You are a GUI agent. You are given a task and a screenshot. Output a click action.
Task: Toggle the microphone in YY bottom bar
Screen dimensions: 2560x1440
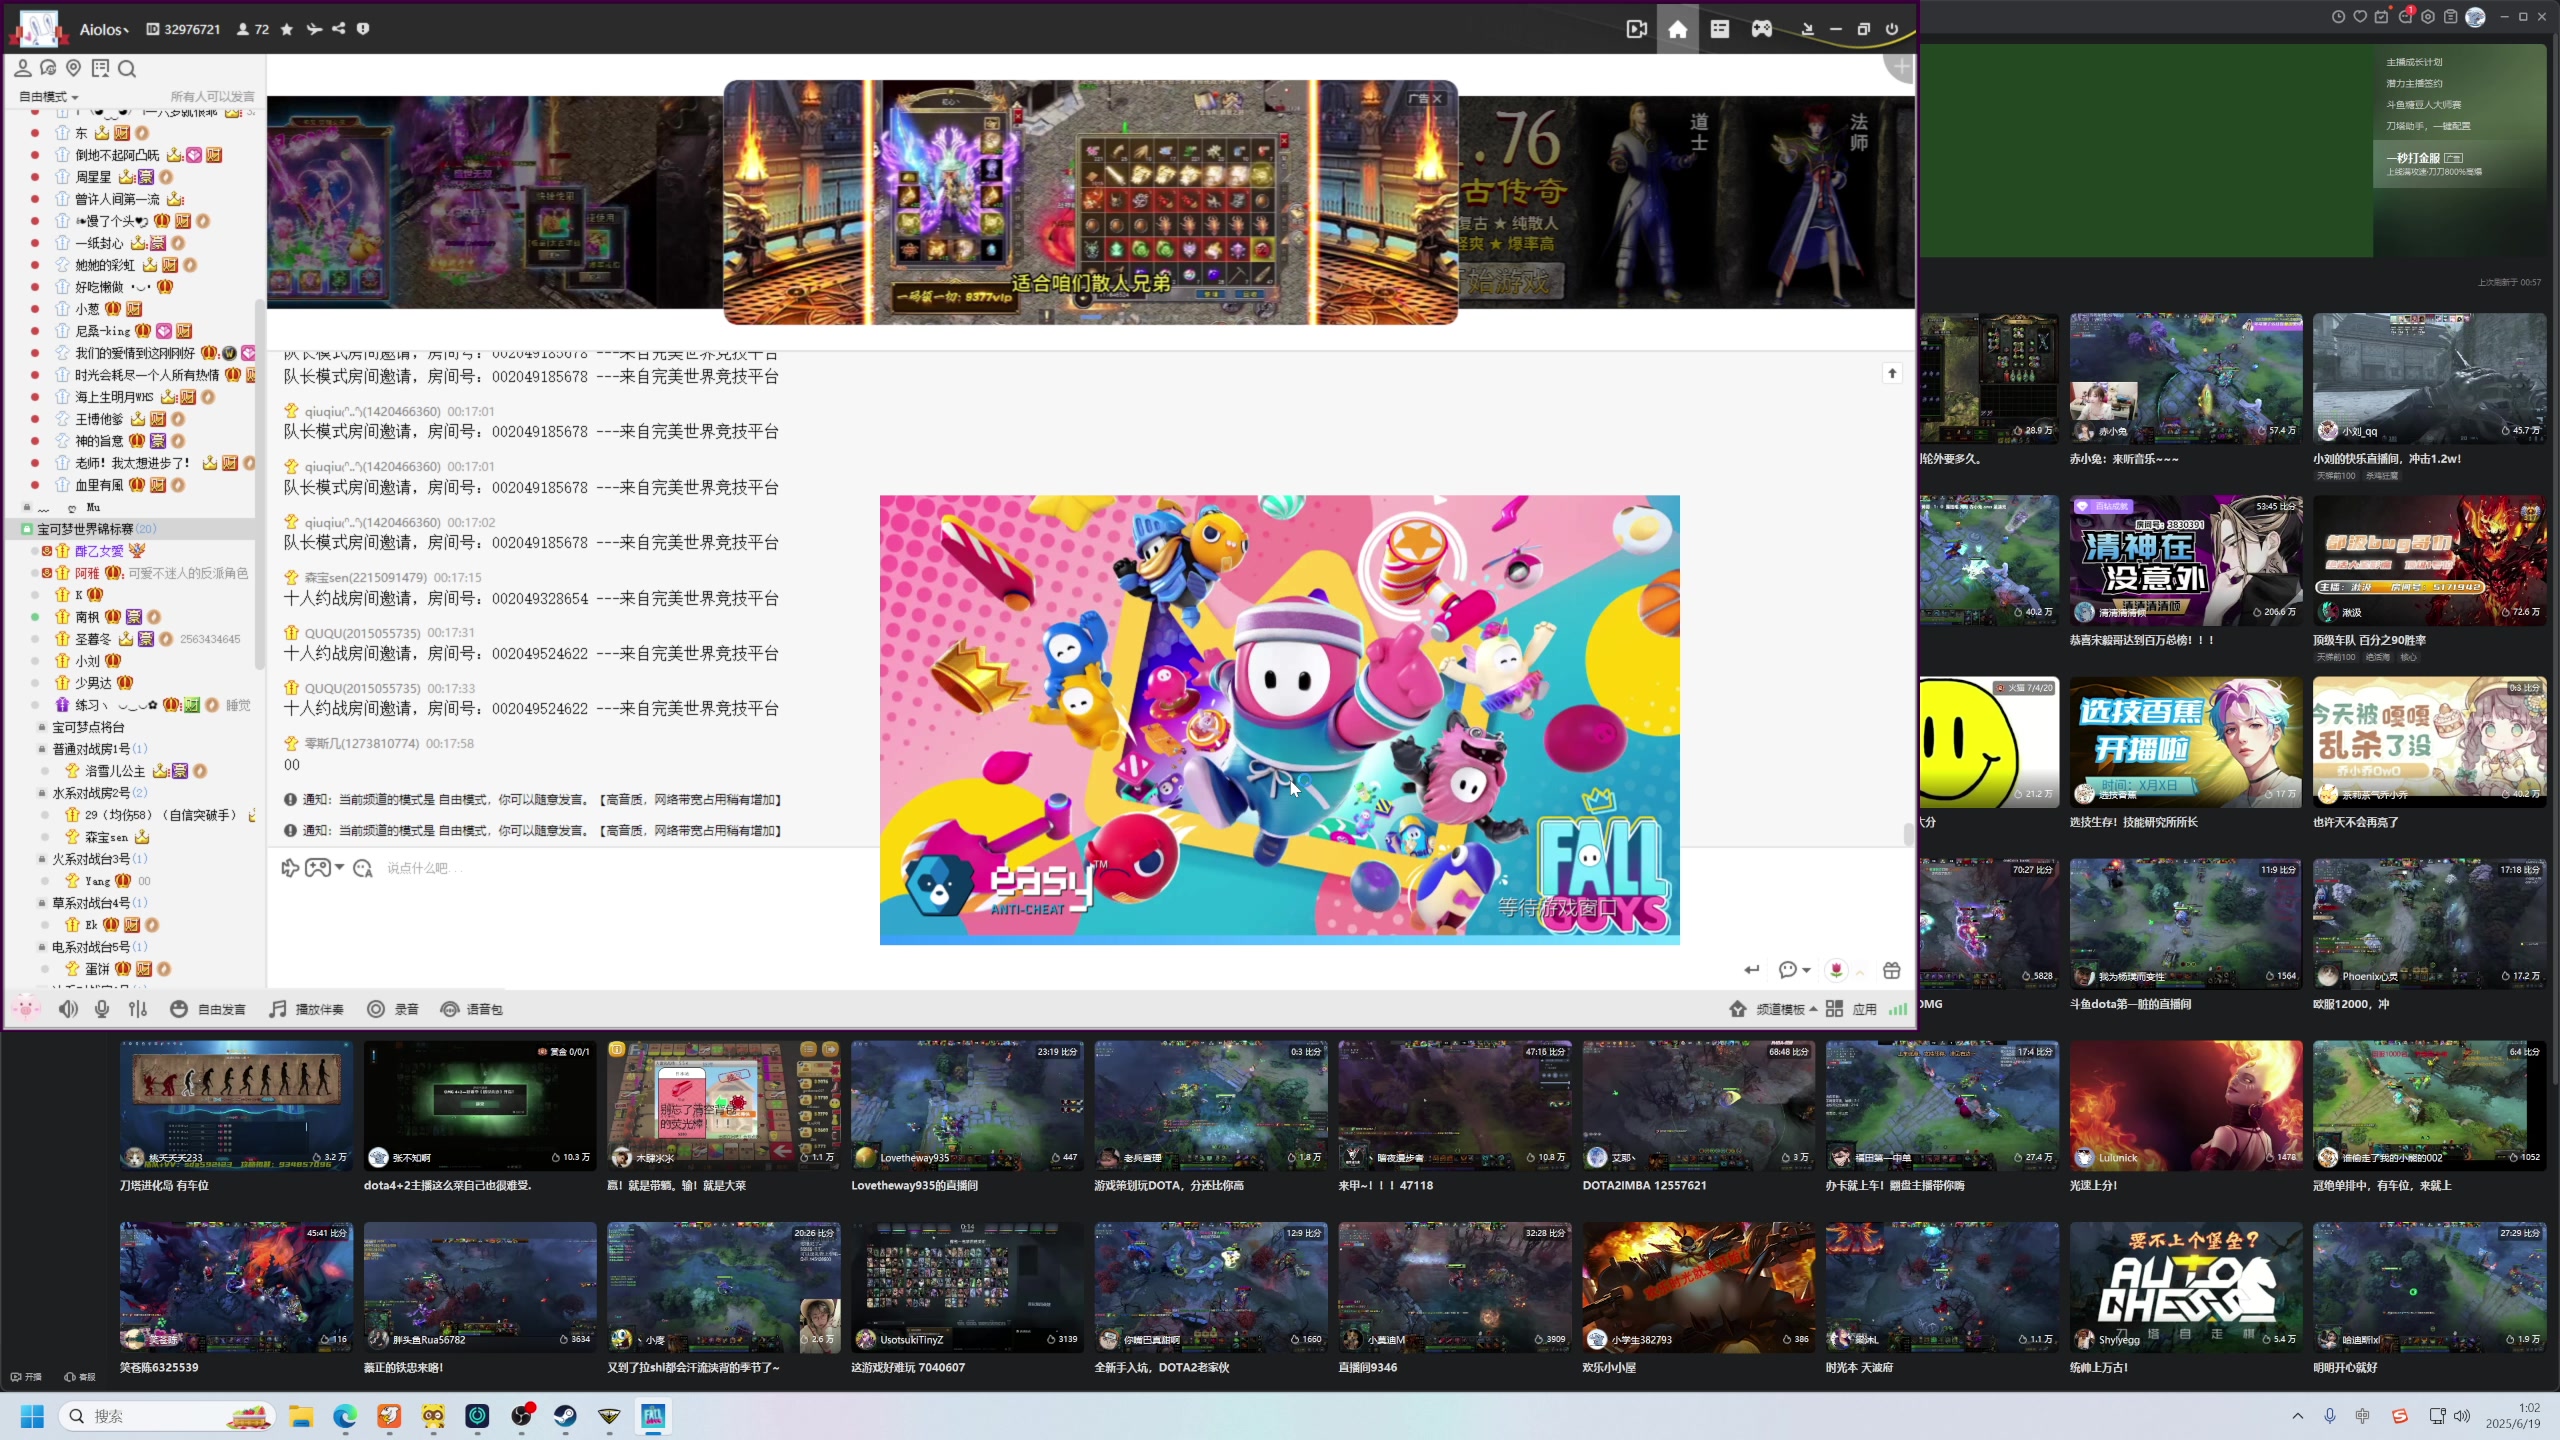(102, 1009)
